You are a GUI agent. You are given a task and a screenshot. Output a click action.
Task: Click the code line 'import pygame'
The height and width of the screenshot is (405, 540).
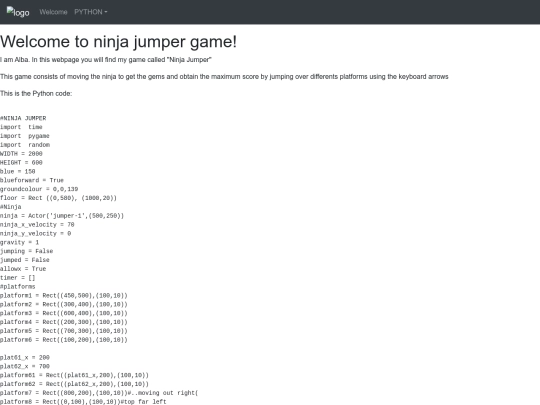coord(25,136)
